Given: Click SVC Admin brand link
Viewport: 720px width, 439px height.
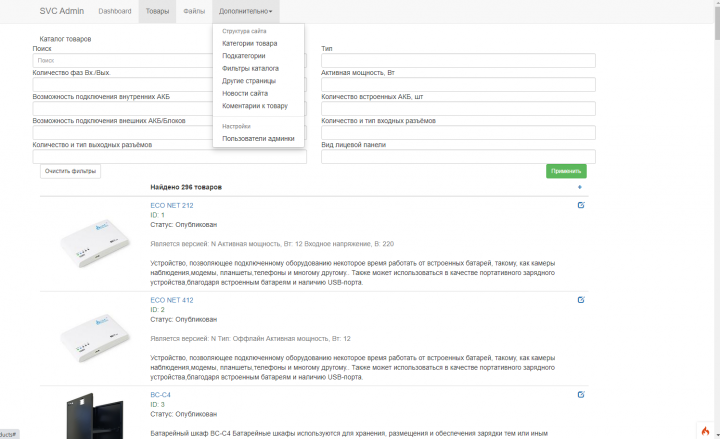Looking at the screenshot, I should pyautogui.click(x=62, y=11).
